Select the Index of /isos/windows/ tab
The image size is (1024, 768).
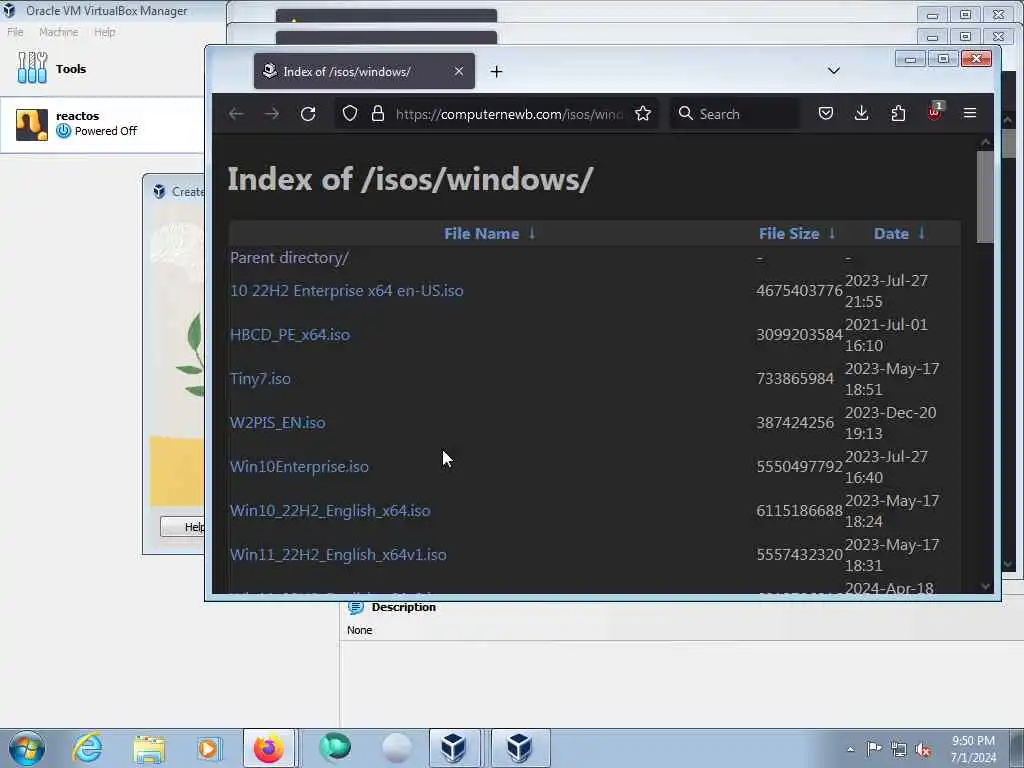(x=364, y=71)
